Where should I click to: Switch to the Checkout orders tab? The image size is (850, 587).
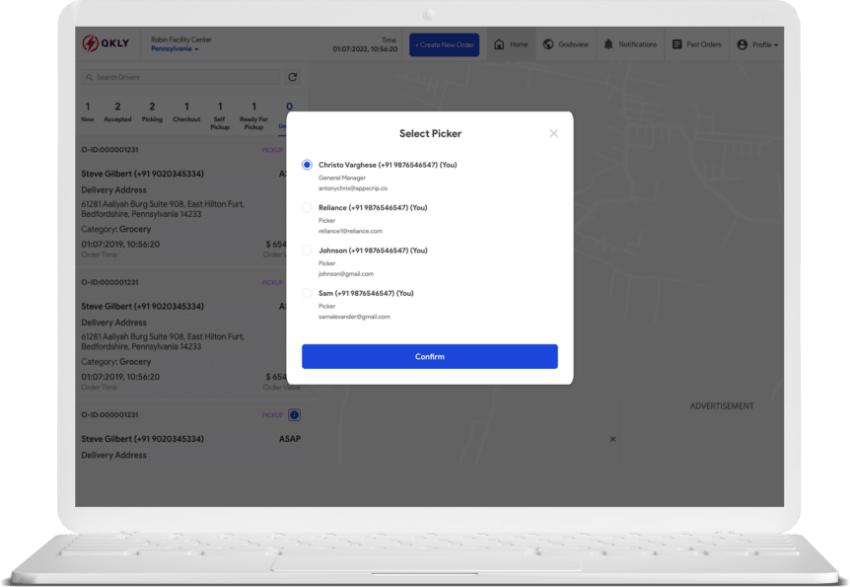186,112
